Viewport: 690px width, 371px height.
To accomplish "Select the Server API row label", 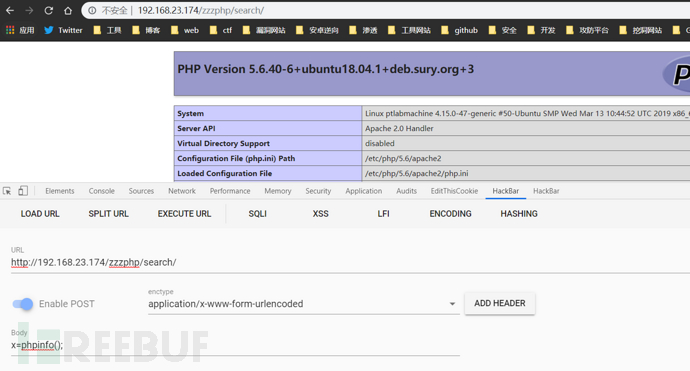I will 196,129.
